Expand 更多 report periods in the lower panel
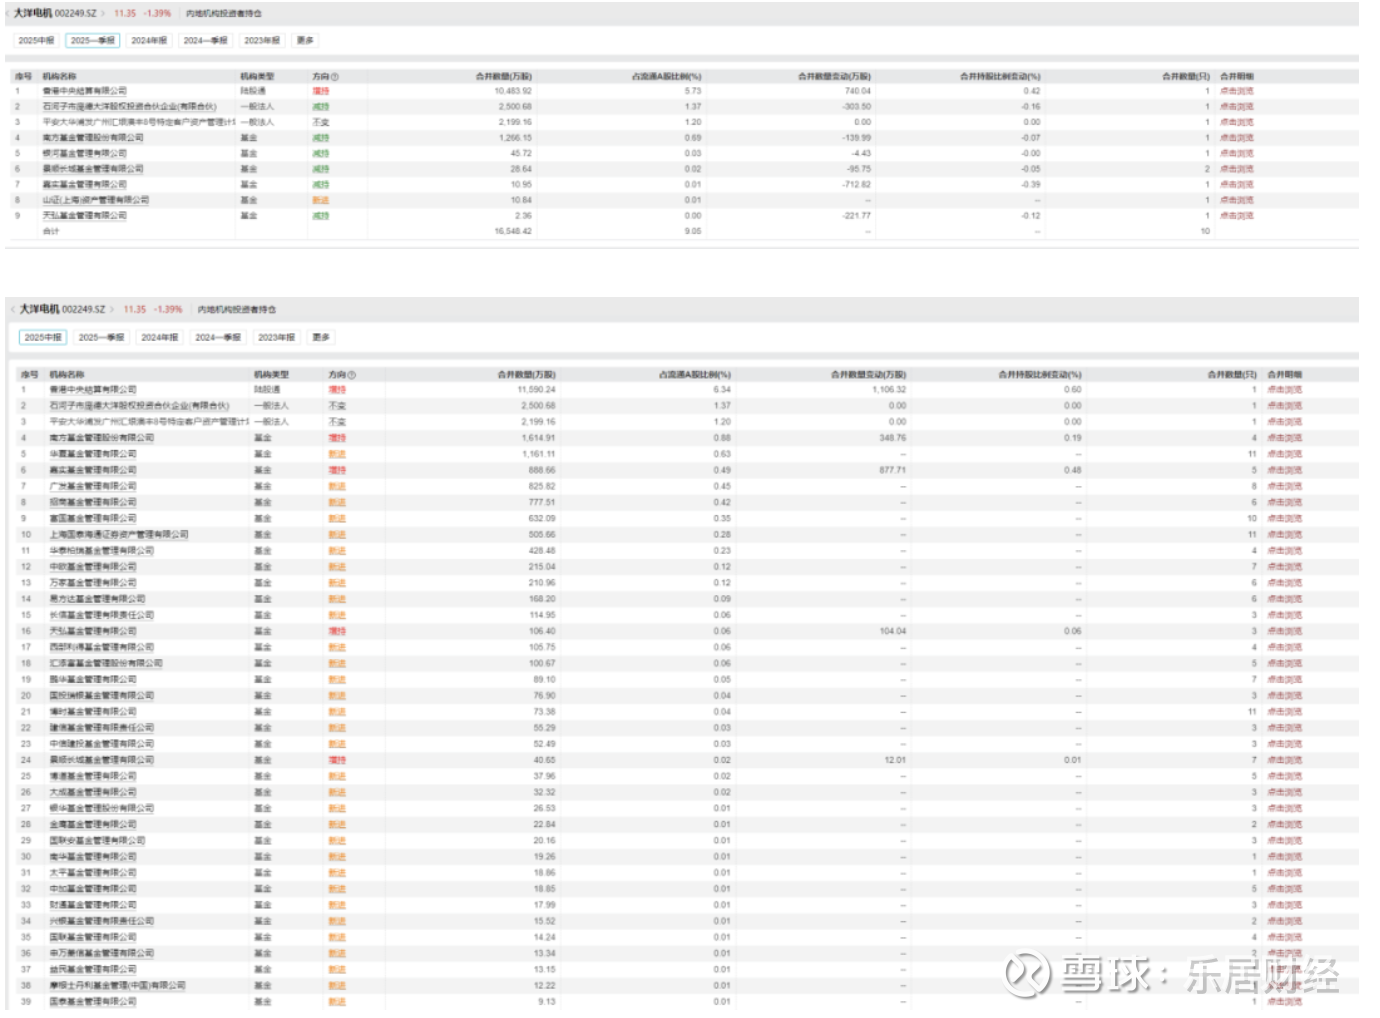1380x1018 pixels. [x=321, y=338]
